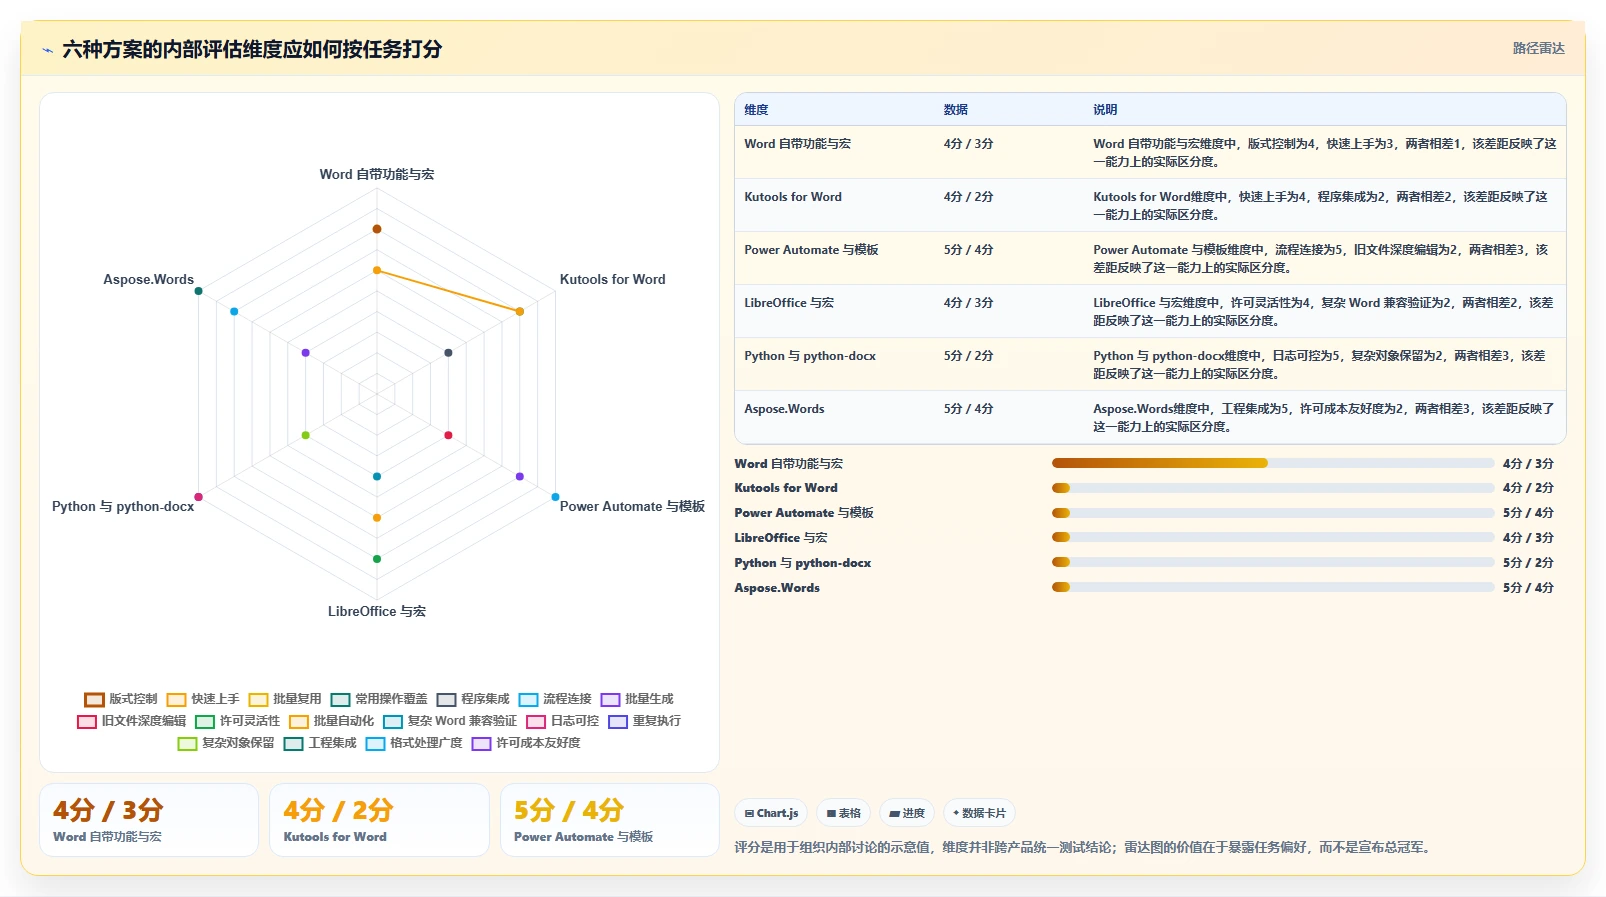The width and height of the screenshot is (1606, 897).
Task: Toggle the 流程连接 legend entry
Action: pos(555,699)
